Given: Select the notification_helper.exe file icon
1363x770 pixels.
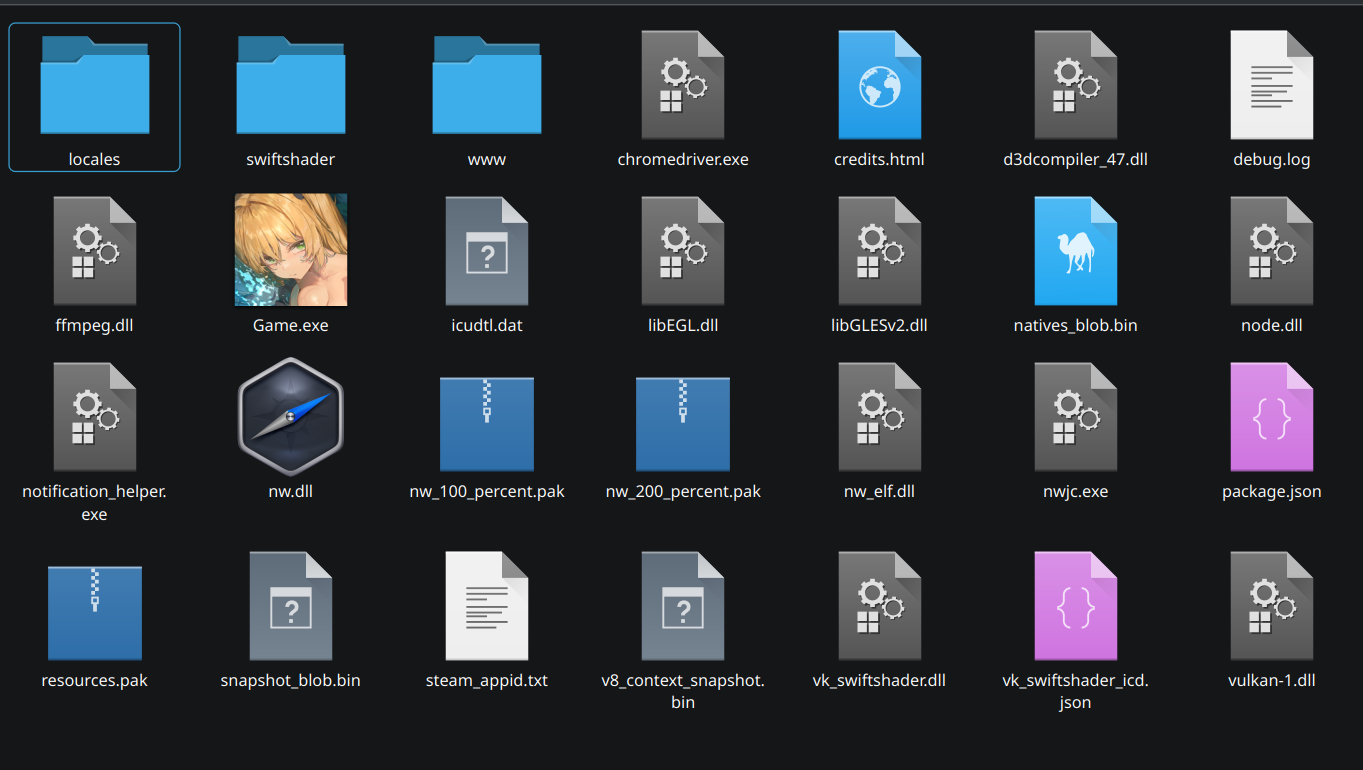Looking at the screenshot, I should [x=95, y=417].
